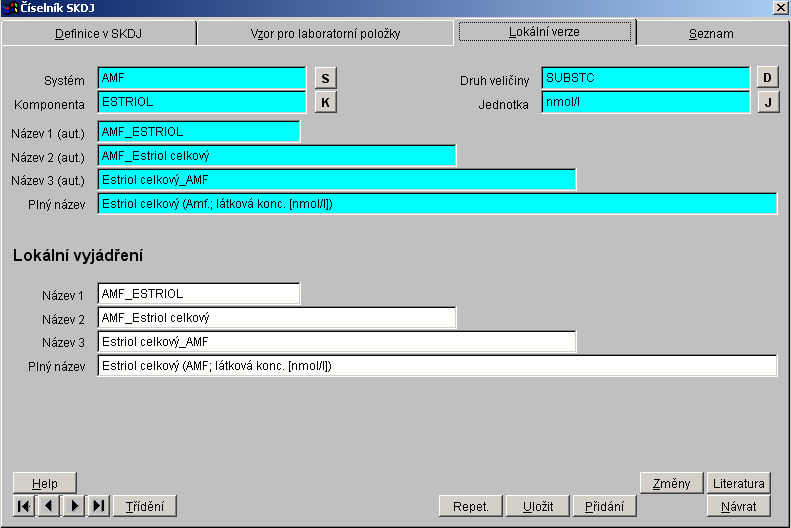Click the Návrat button
The height and width of the screenshot is (528, 791).
point(739,506)
